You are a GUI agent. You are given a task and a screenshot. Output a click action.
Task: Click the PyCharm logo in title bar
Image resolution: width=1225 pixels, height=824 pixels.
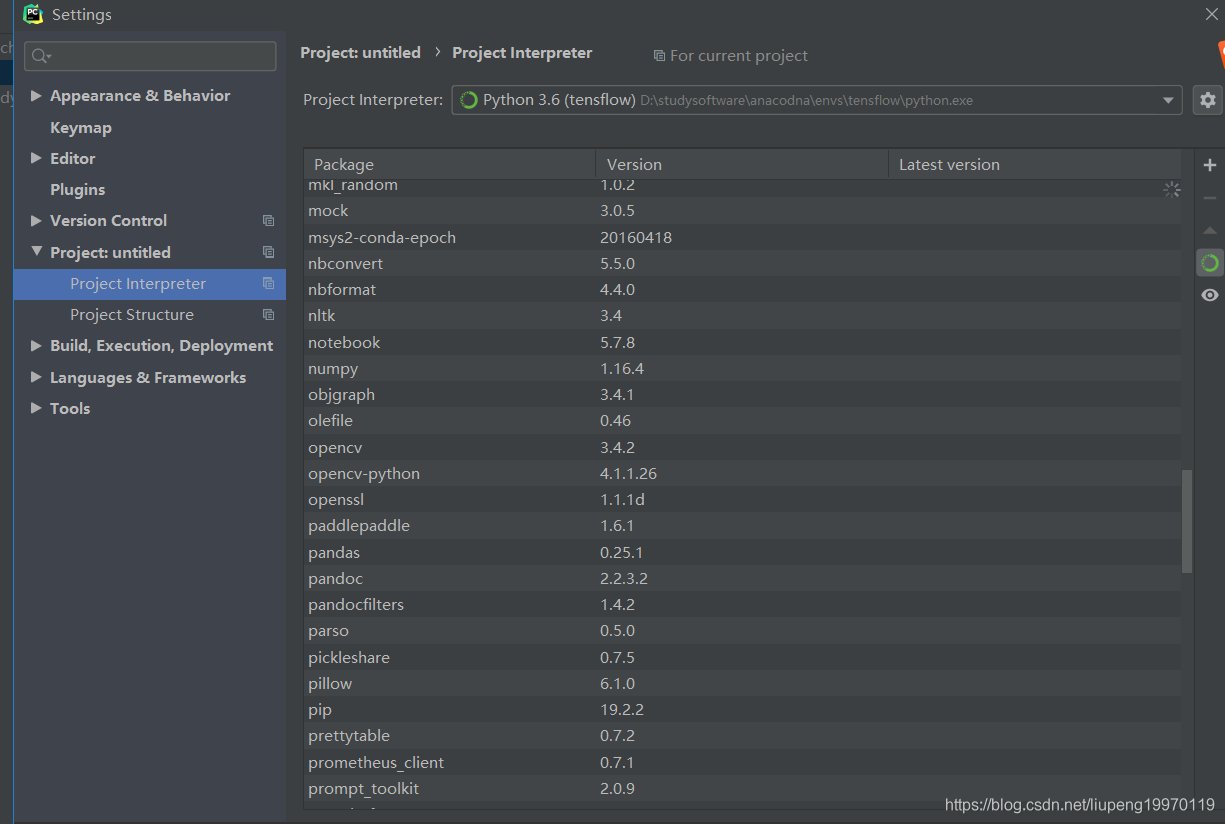pos(33,14)
